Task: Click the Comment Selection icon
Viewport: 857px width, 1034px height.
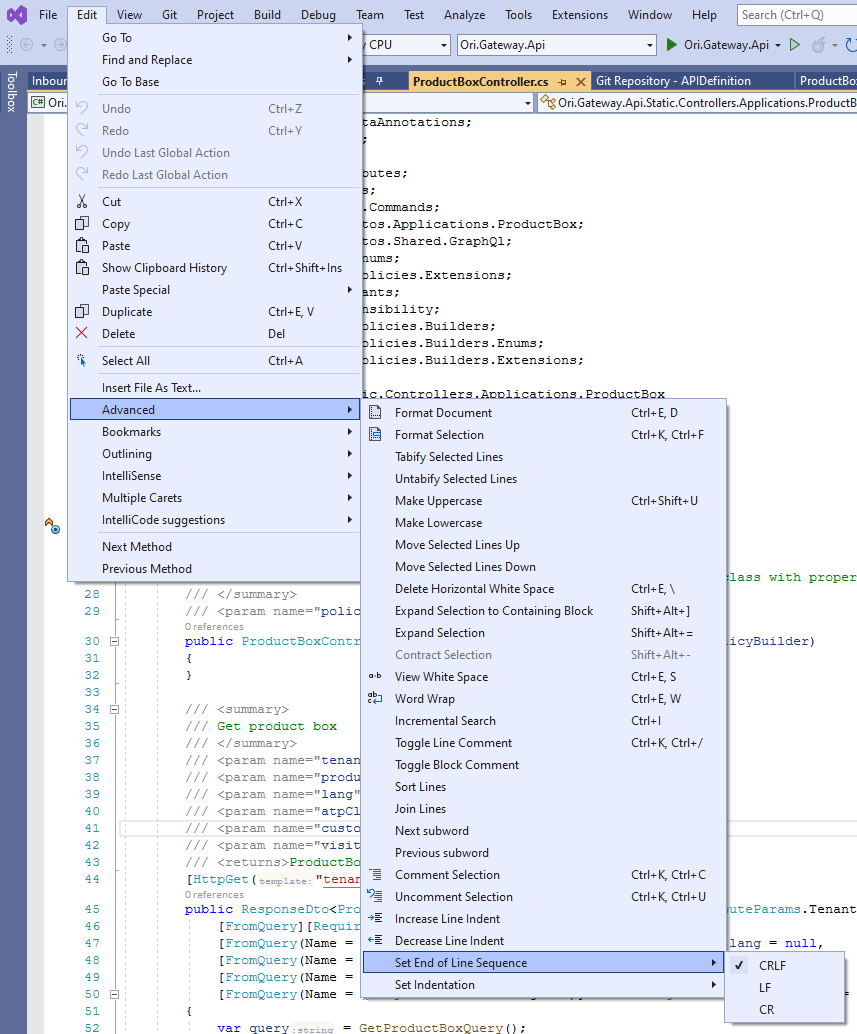Action: click(375, 874)
